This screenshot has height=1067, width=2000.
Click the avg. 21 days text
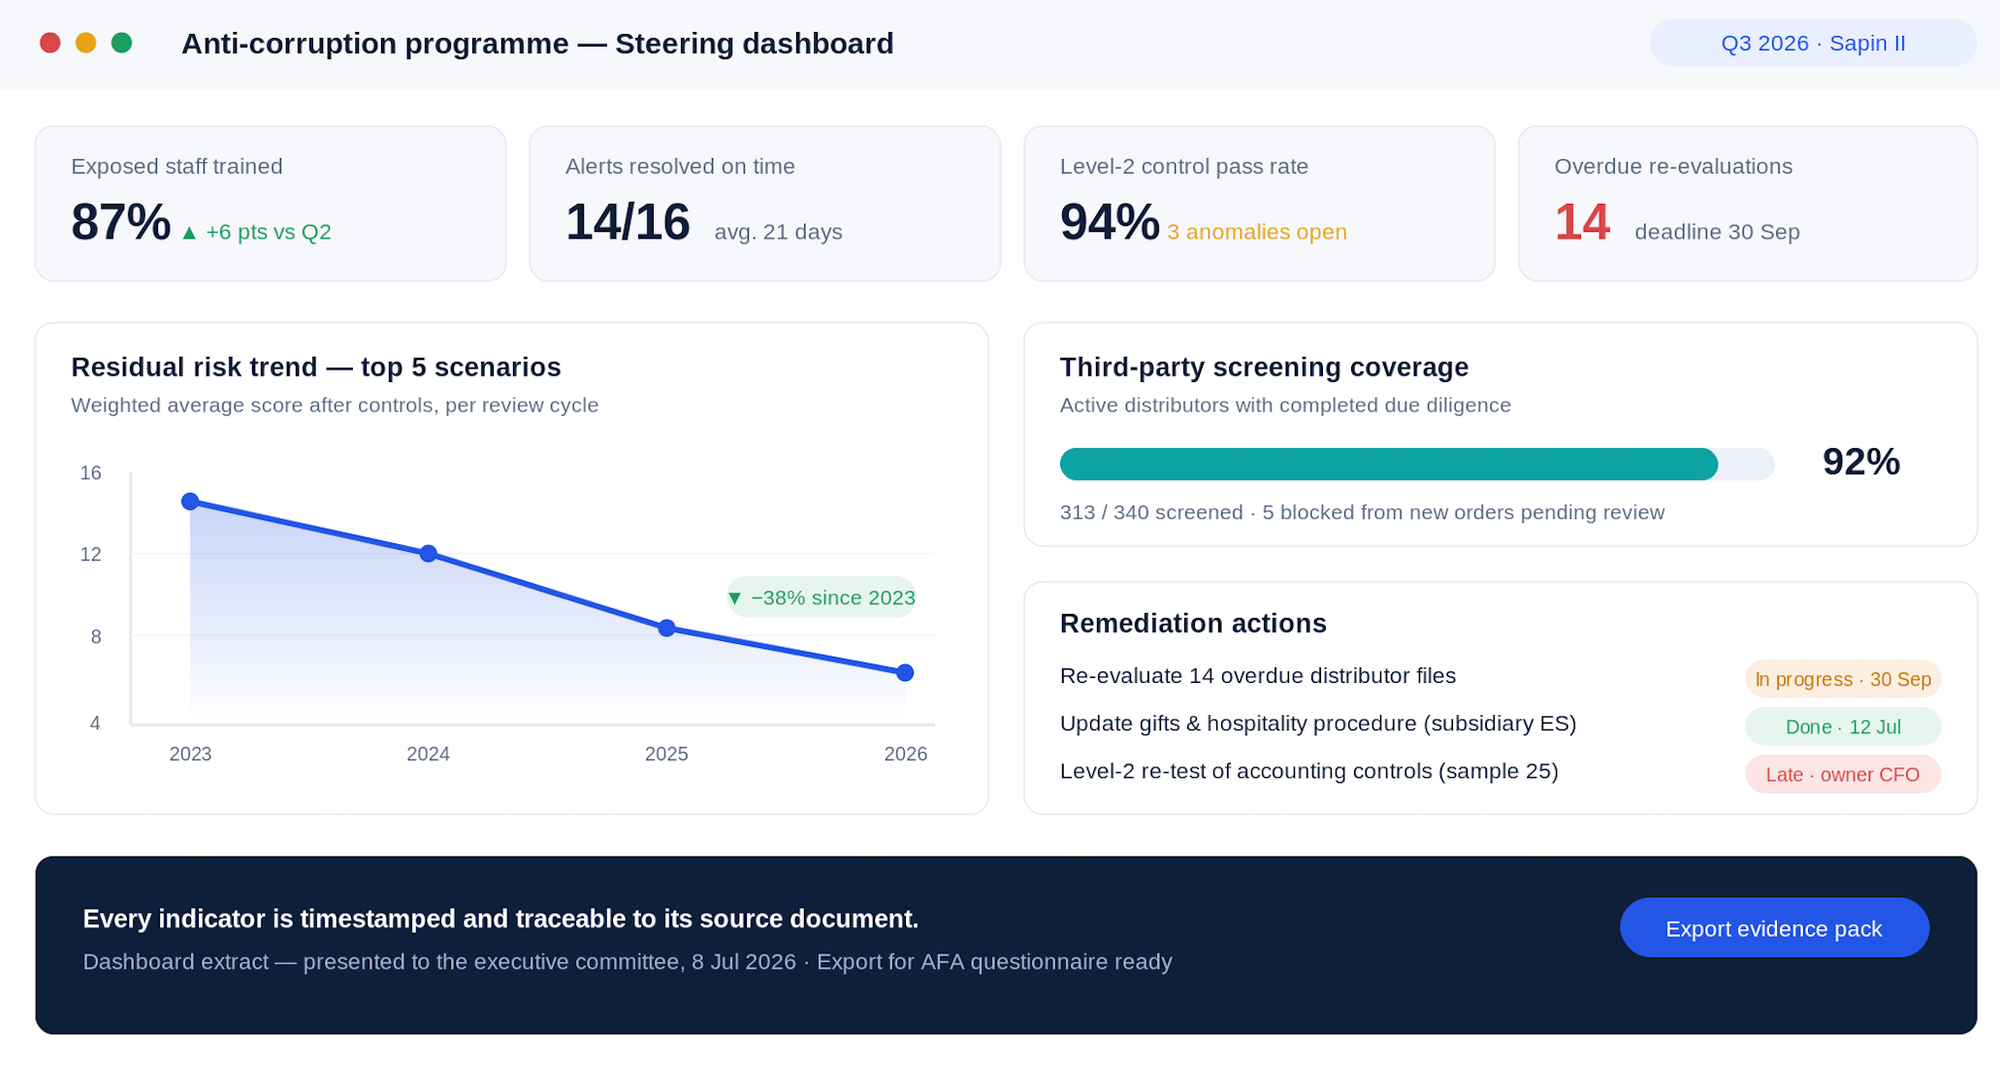click(x=778, y=232)
